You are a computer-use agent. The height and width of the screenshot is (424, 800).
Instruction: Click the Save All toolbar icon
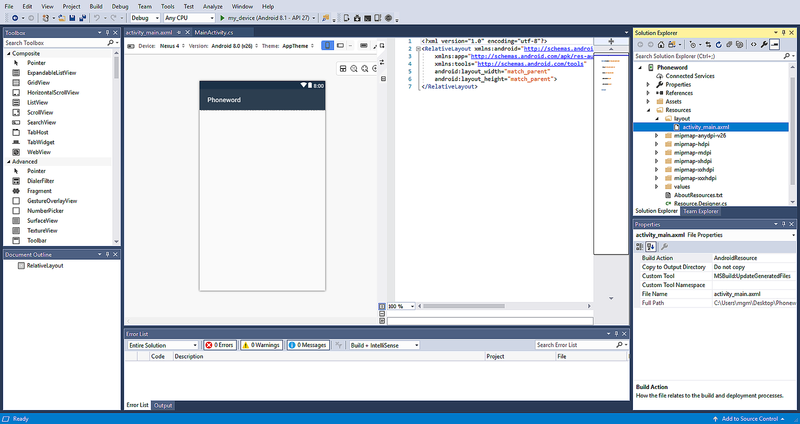[x=81, y=18]
